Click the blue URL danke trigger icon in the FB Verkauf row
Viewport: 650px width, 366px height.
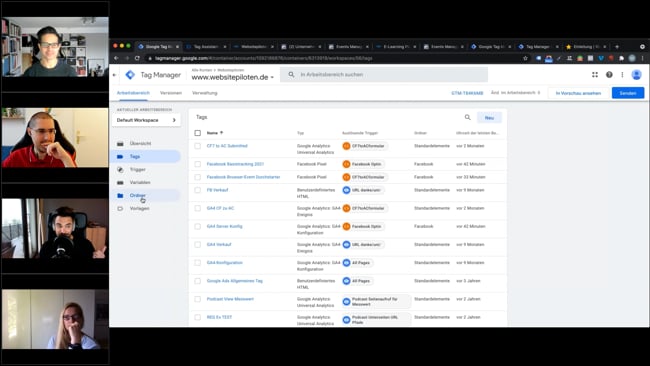click(x=347, y=190)
